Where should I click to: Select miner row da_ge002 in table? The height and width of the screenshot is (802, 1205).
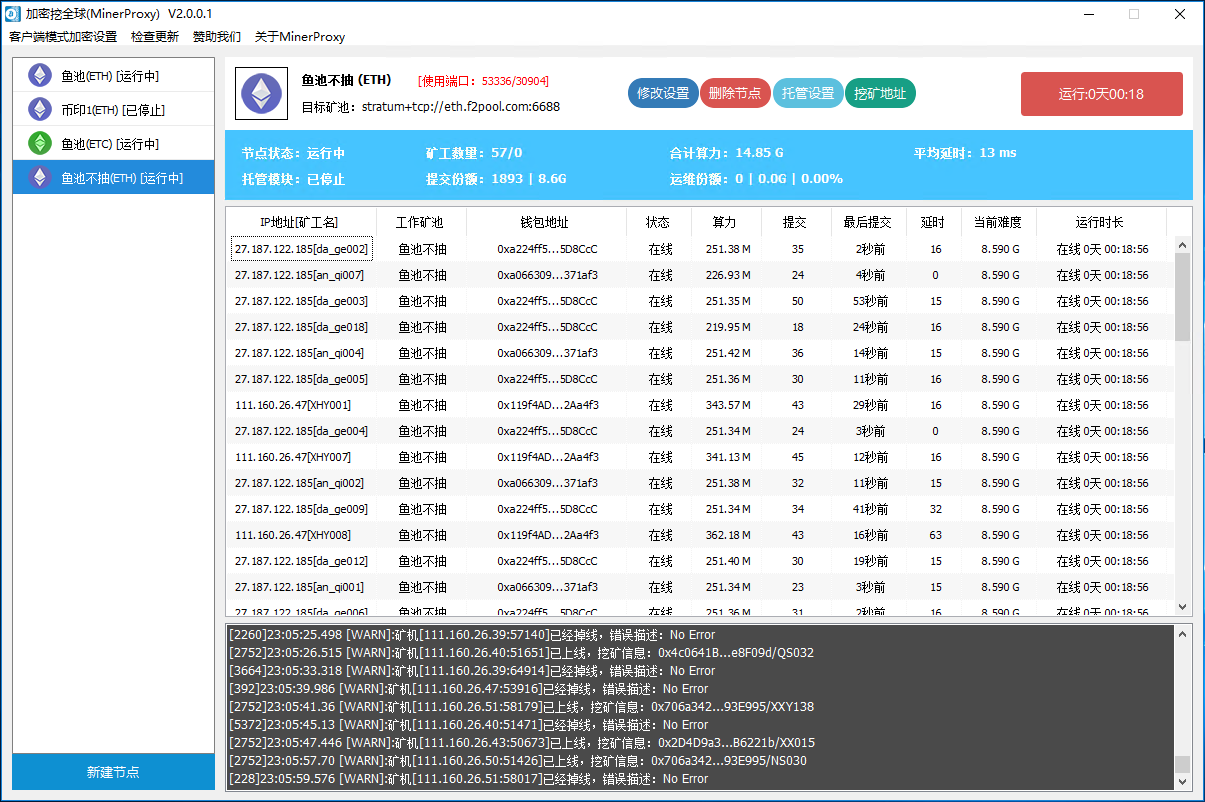pyautogui.click(x=301, y=249)
